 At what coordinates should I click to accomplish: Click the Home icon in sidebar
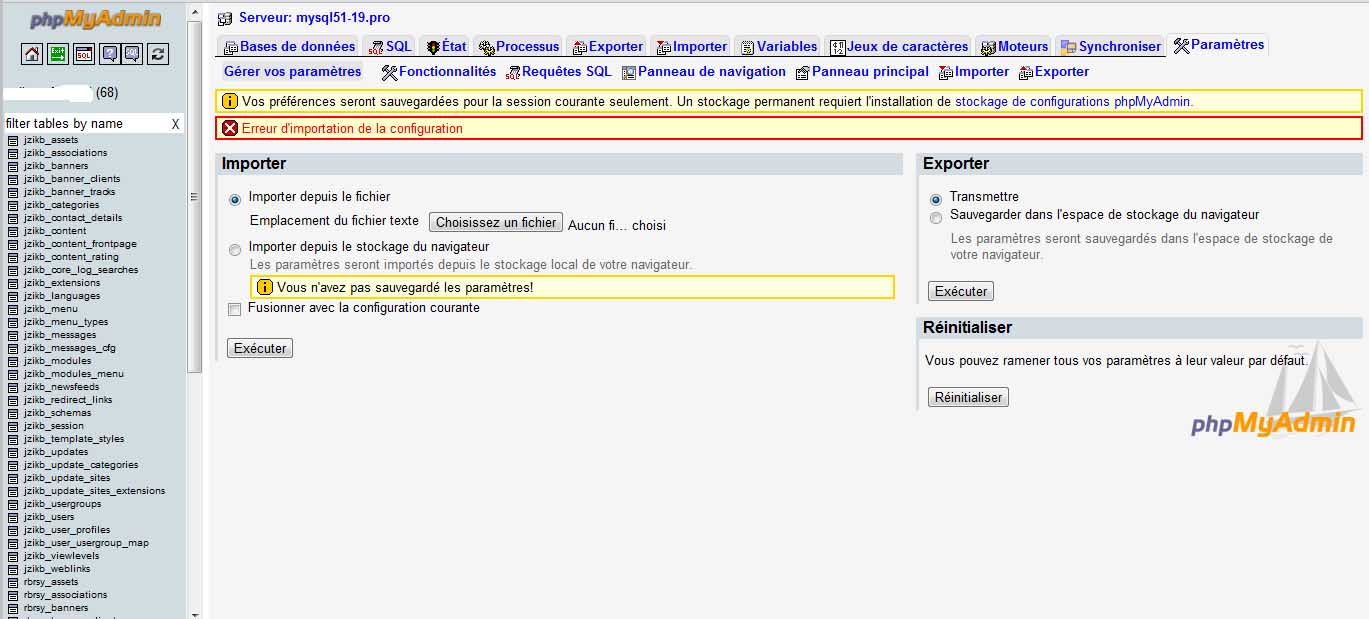(32, 54)
